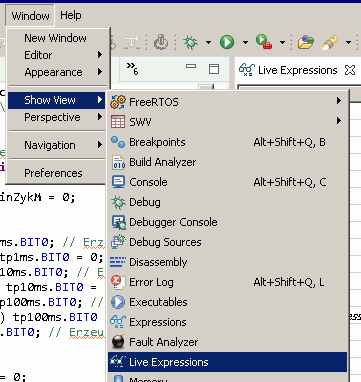The height and width of the screenshot is (382, 361).
Task: Expand the SWV views submenu arrow
Action: (x=339, y=121)
